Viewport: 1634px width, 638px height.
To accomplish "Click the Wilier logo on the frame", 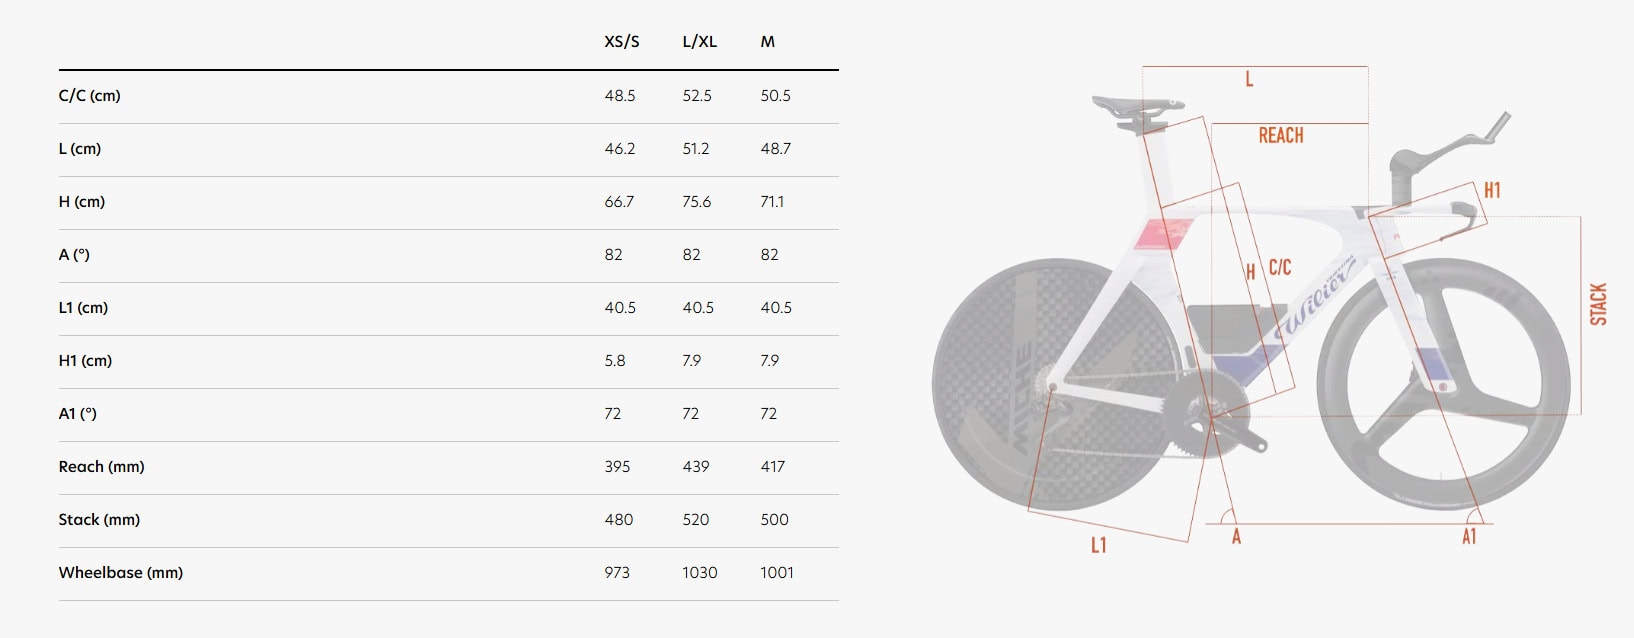I will (1317, 300).
